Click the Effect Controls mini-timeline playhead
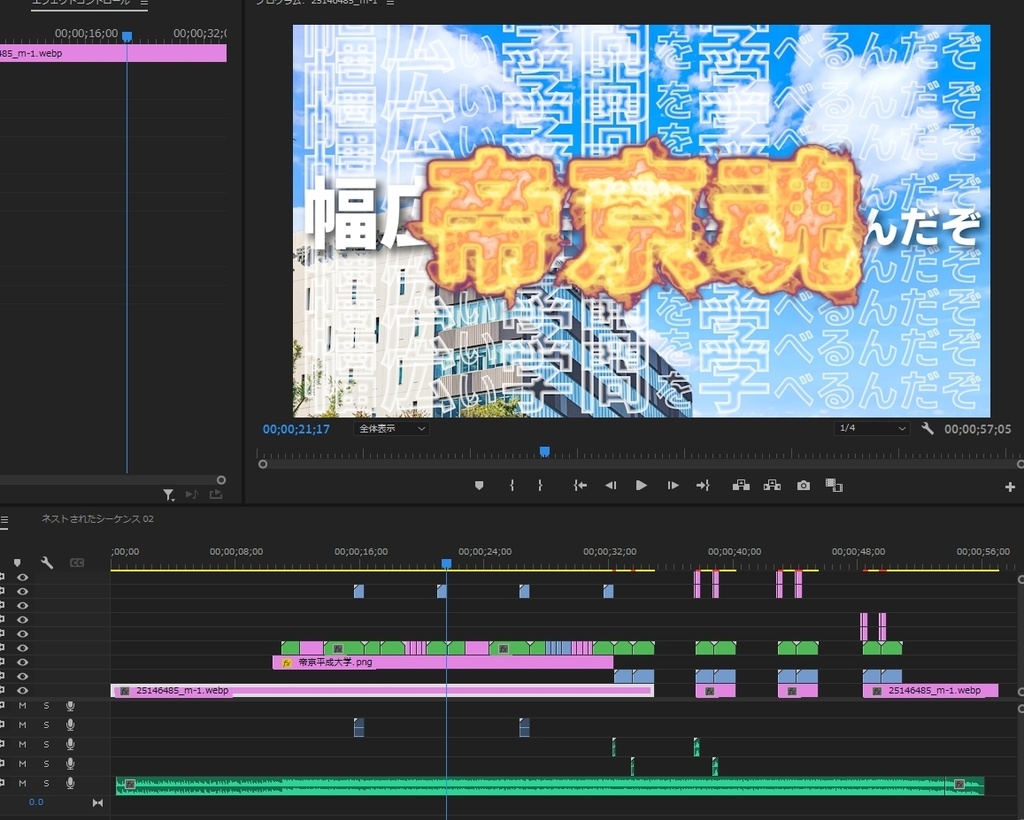This screenshot has width=1024, height=820. (127, 37)
